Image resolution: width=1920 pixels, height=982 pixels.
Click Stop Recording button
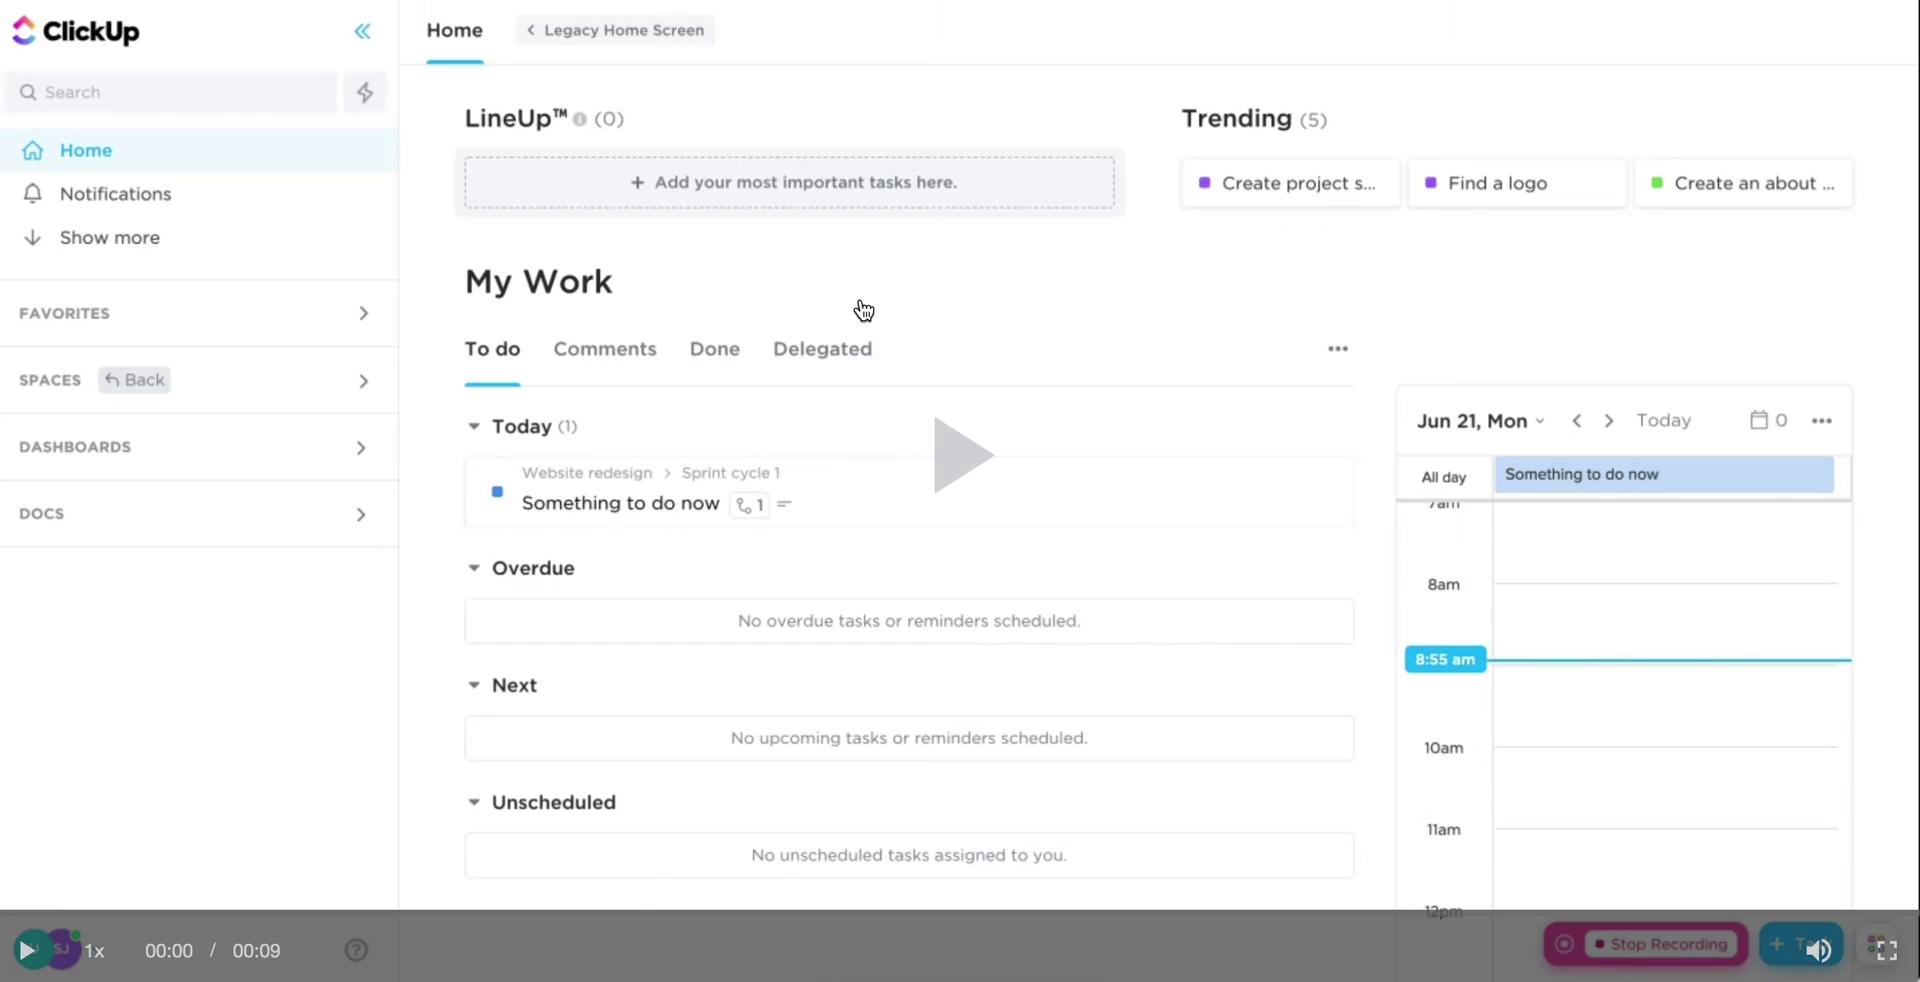coord(1660,944)
